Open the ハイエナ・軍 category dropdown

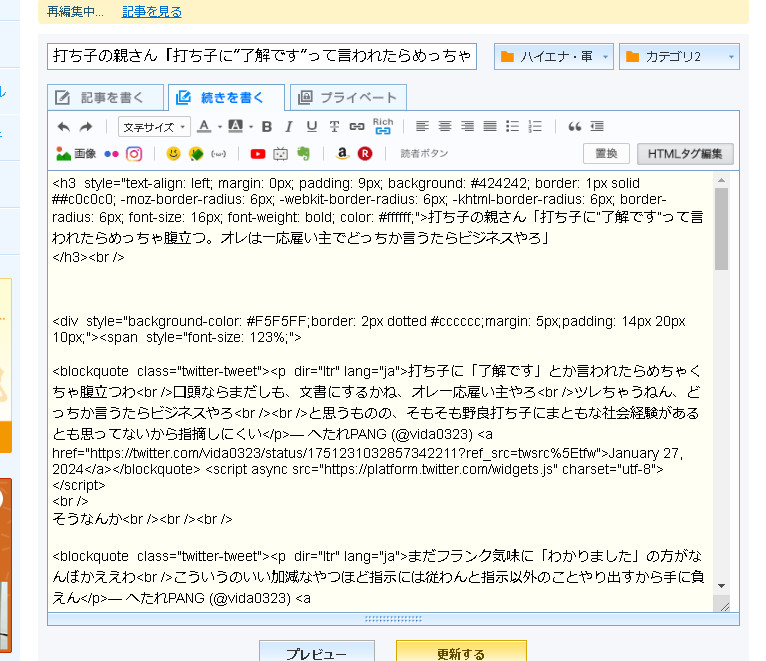(x=553, y=57)
